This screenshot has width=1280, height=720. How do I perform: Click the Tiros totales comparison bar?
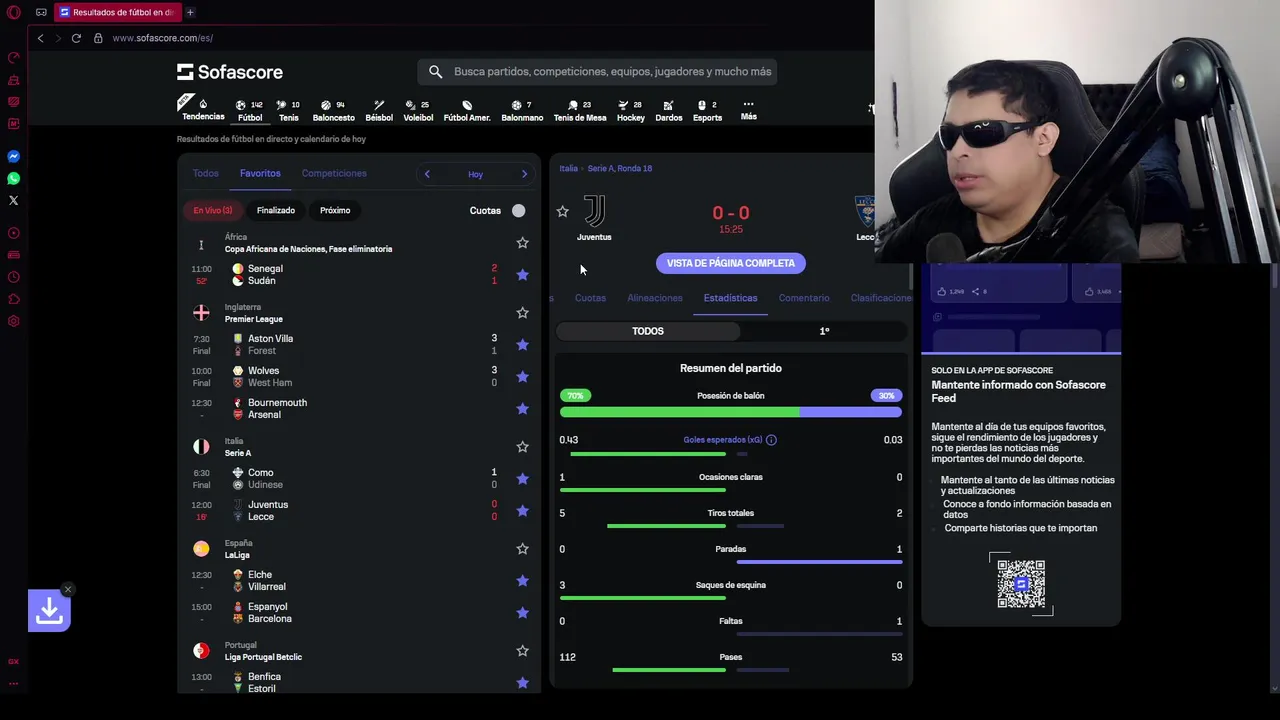731,526
